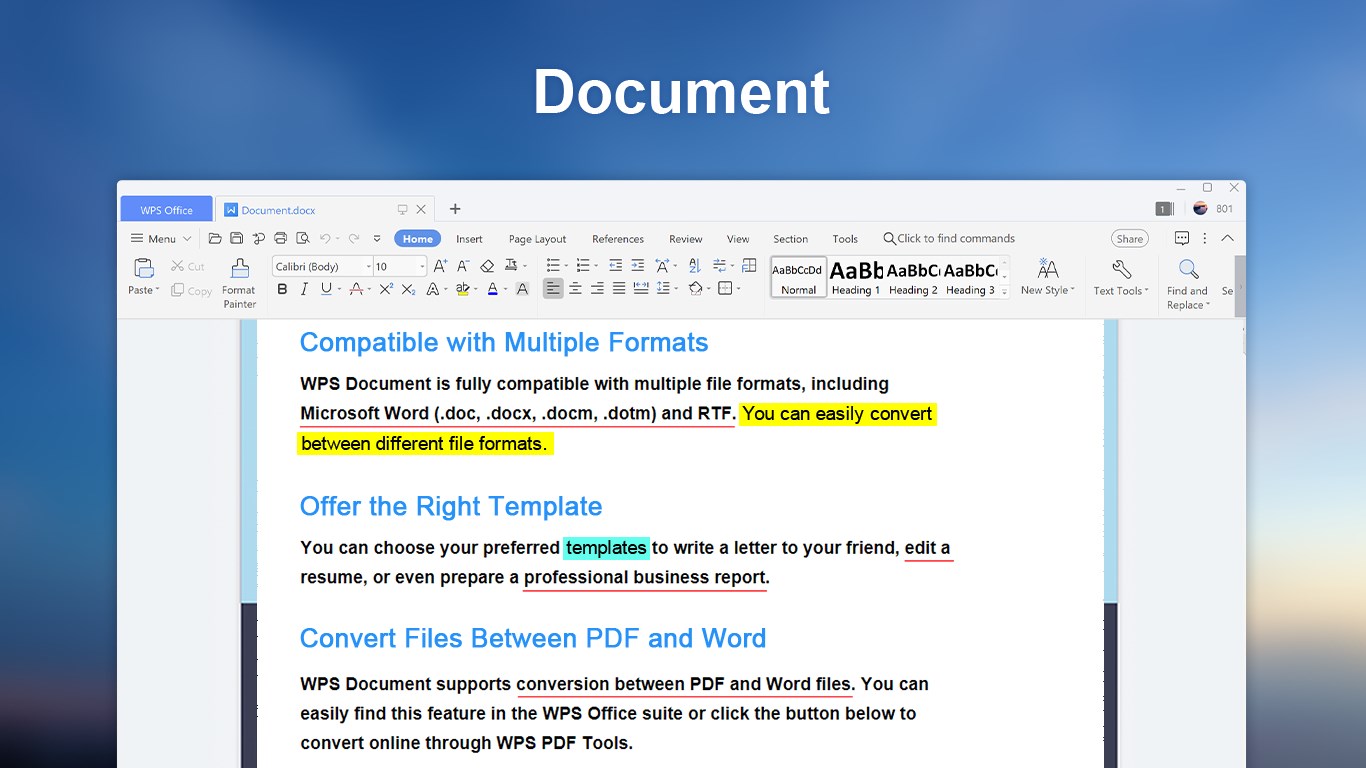Click the user avatar icon near 801
Viewport: 1366px width, 768px height.
click(1201, 208)
